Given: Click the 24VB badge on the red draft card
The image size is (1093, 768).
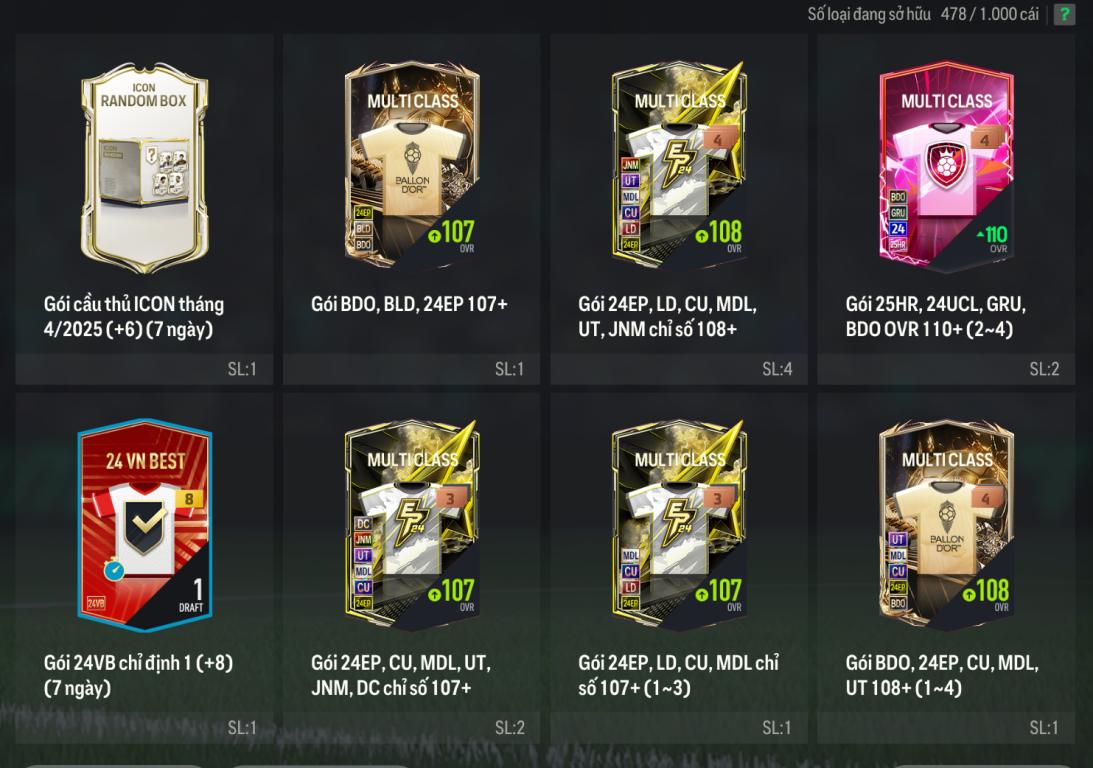Looking at the screenshot, I should (x=95, y=603).
